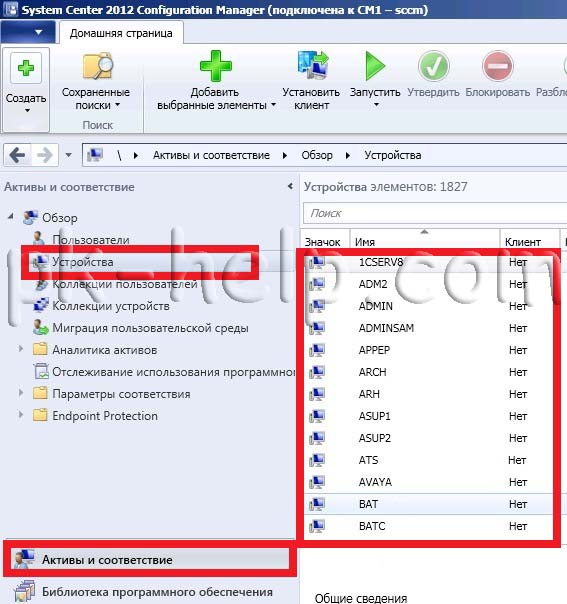Sort by the Значок column header
The height and width of the screenshot is (604, 567).
(325, 242)
